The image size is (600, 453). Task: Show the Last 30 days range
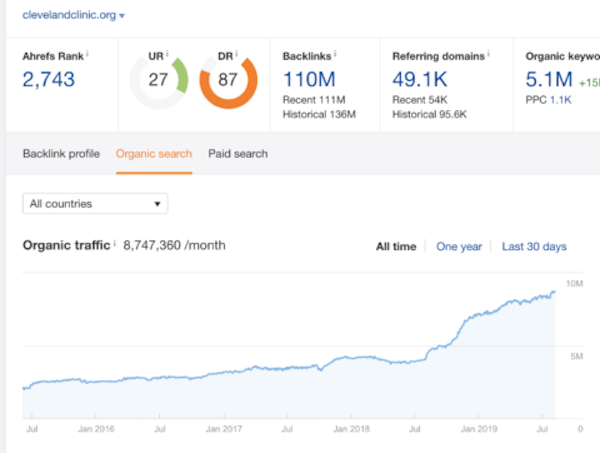534,246
